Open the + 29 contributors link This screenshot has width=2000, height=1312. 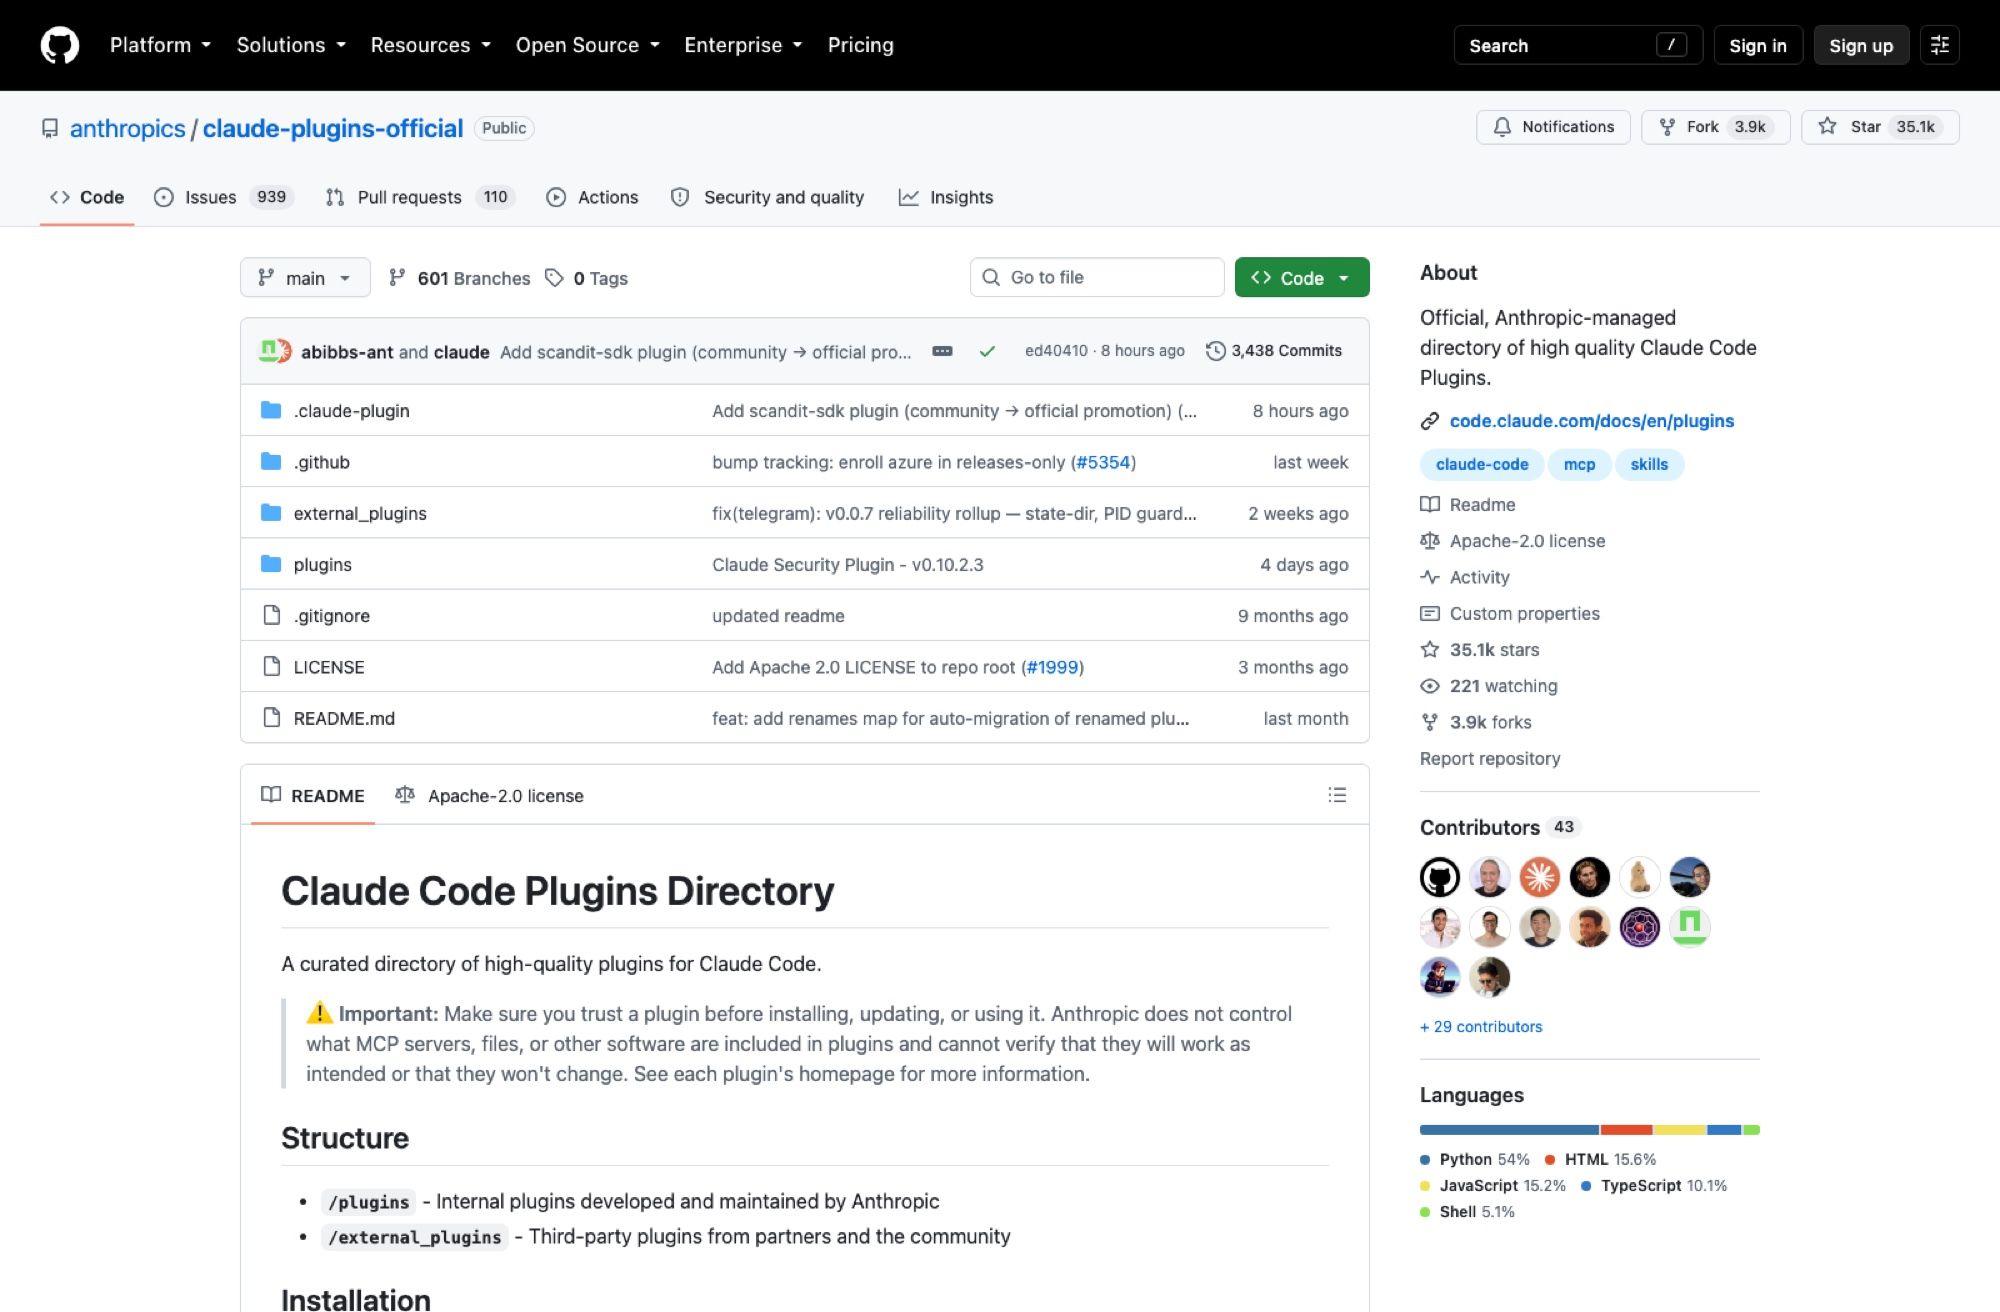click(x=1481, y=1027)
